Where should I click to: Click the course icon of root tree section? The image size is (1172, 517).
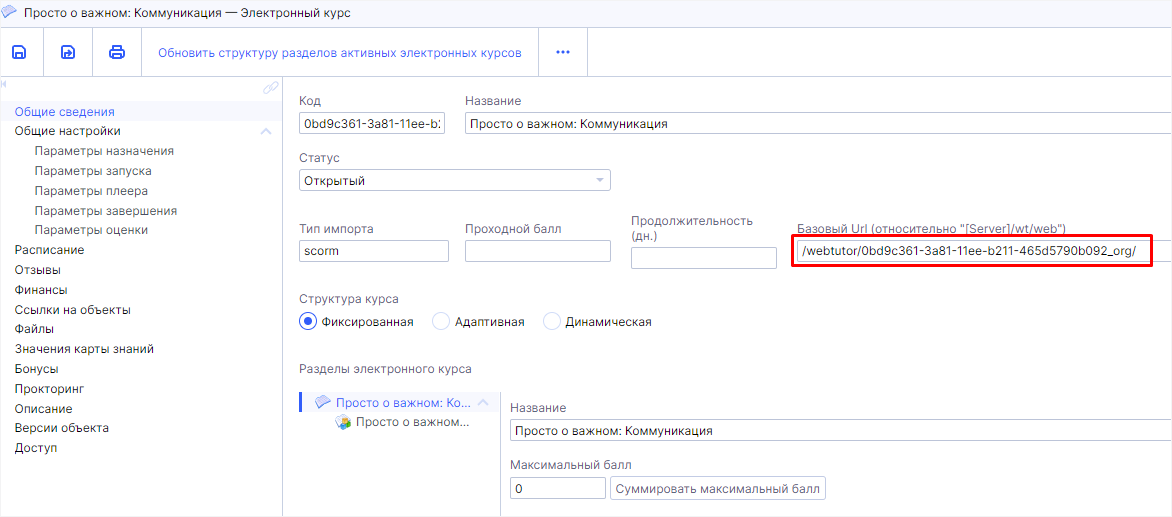[x=322, y=403]
